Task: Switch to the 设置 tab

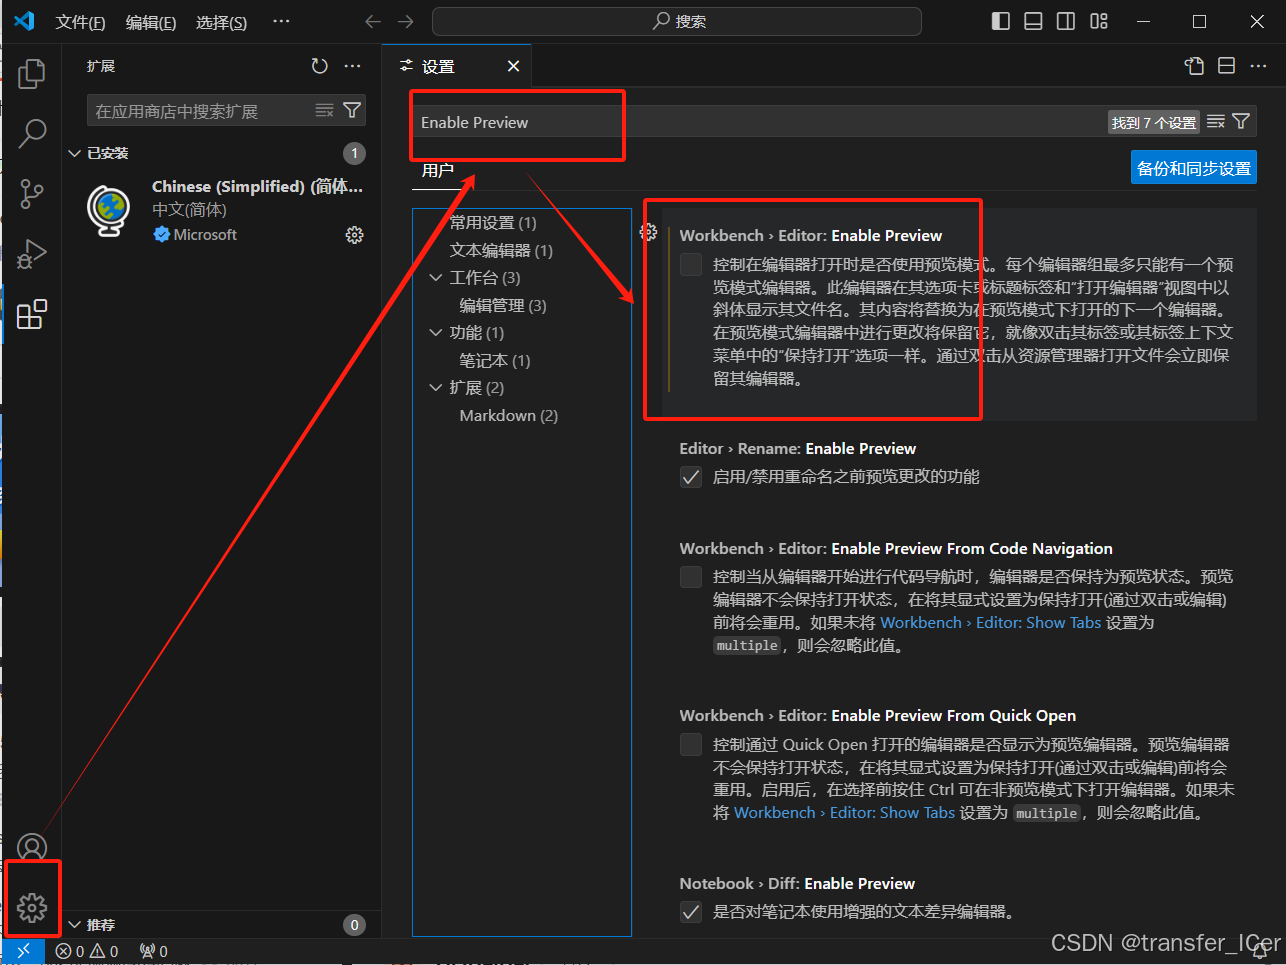Action: 438,66
